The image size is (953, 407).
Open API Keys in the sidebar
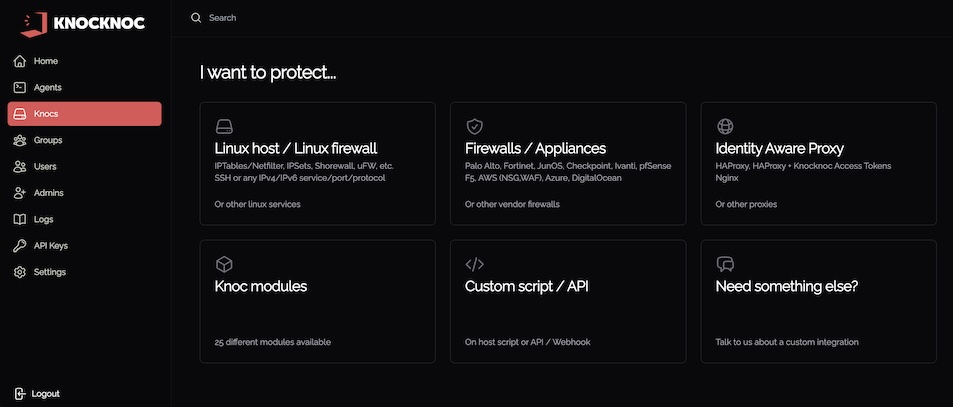click(x=50, y=245)
